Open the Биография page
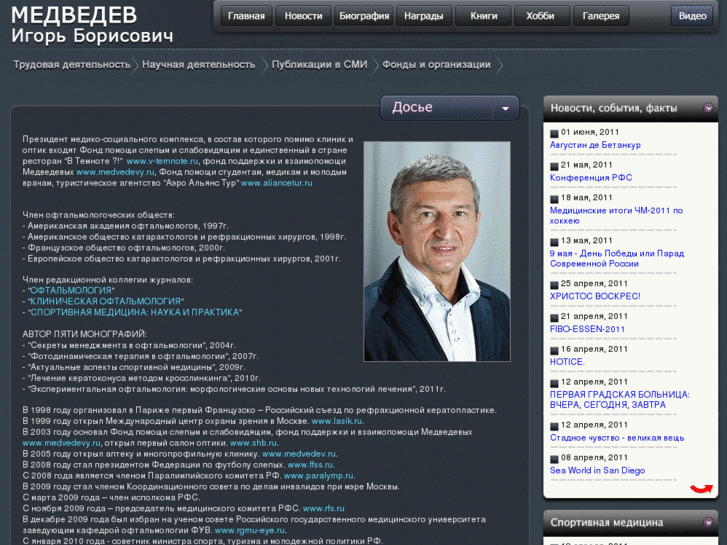 [x=364, y=16]
